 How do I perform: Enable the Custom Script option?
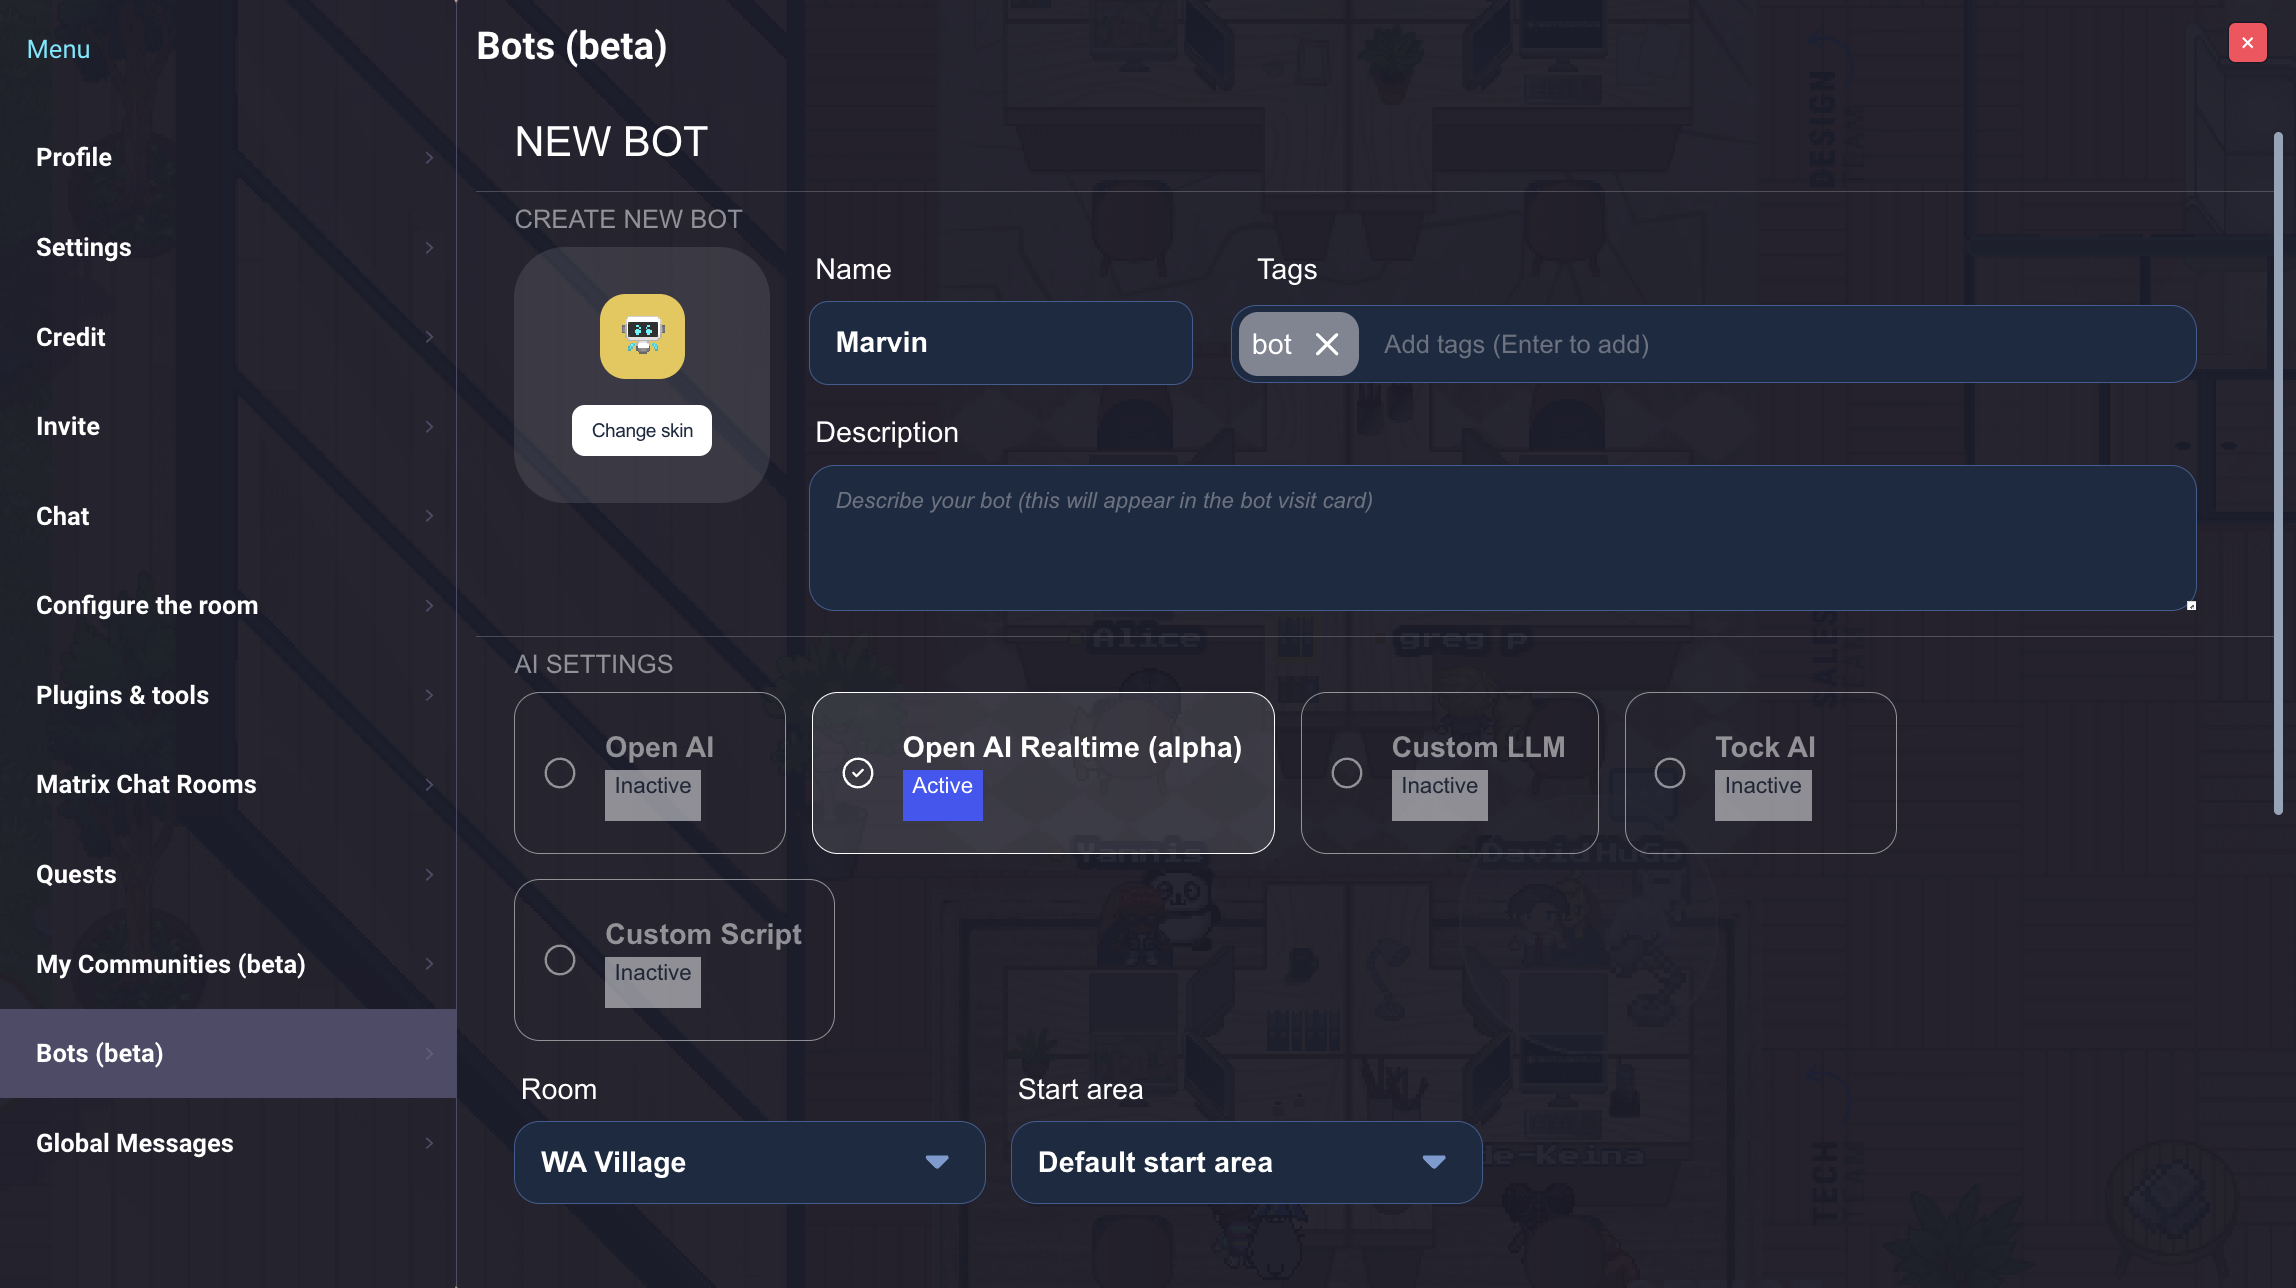[x=562, y=959]
